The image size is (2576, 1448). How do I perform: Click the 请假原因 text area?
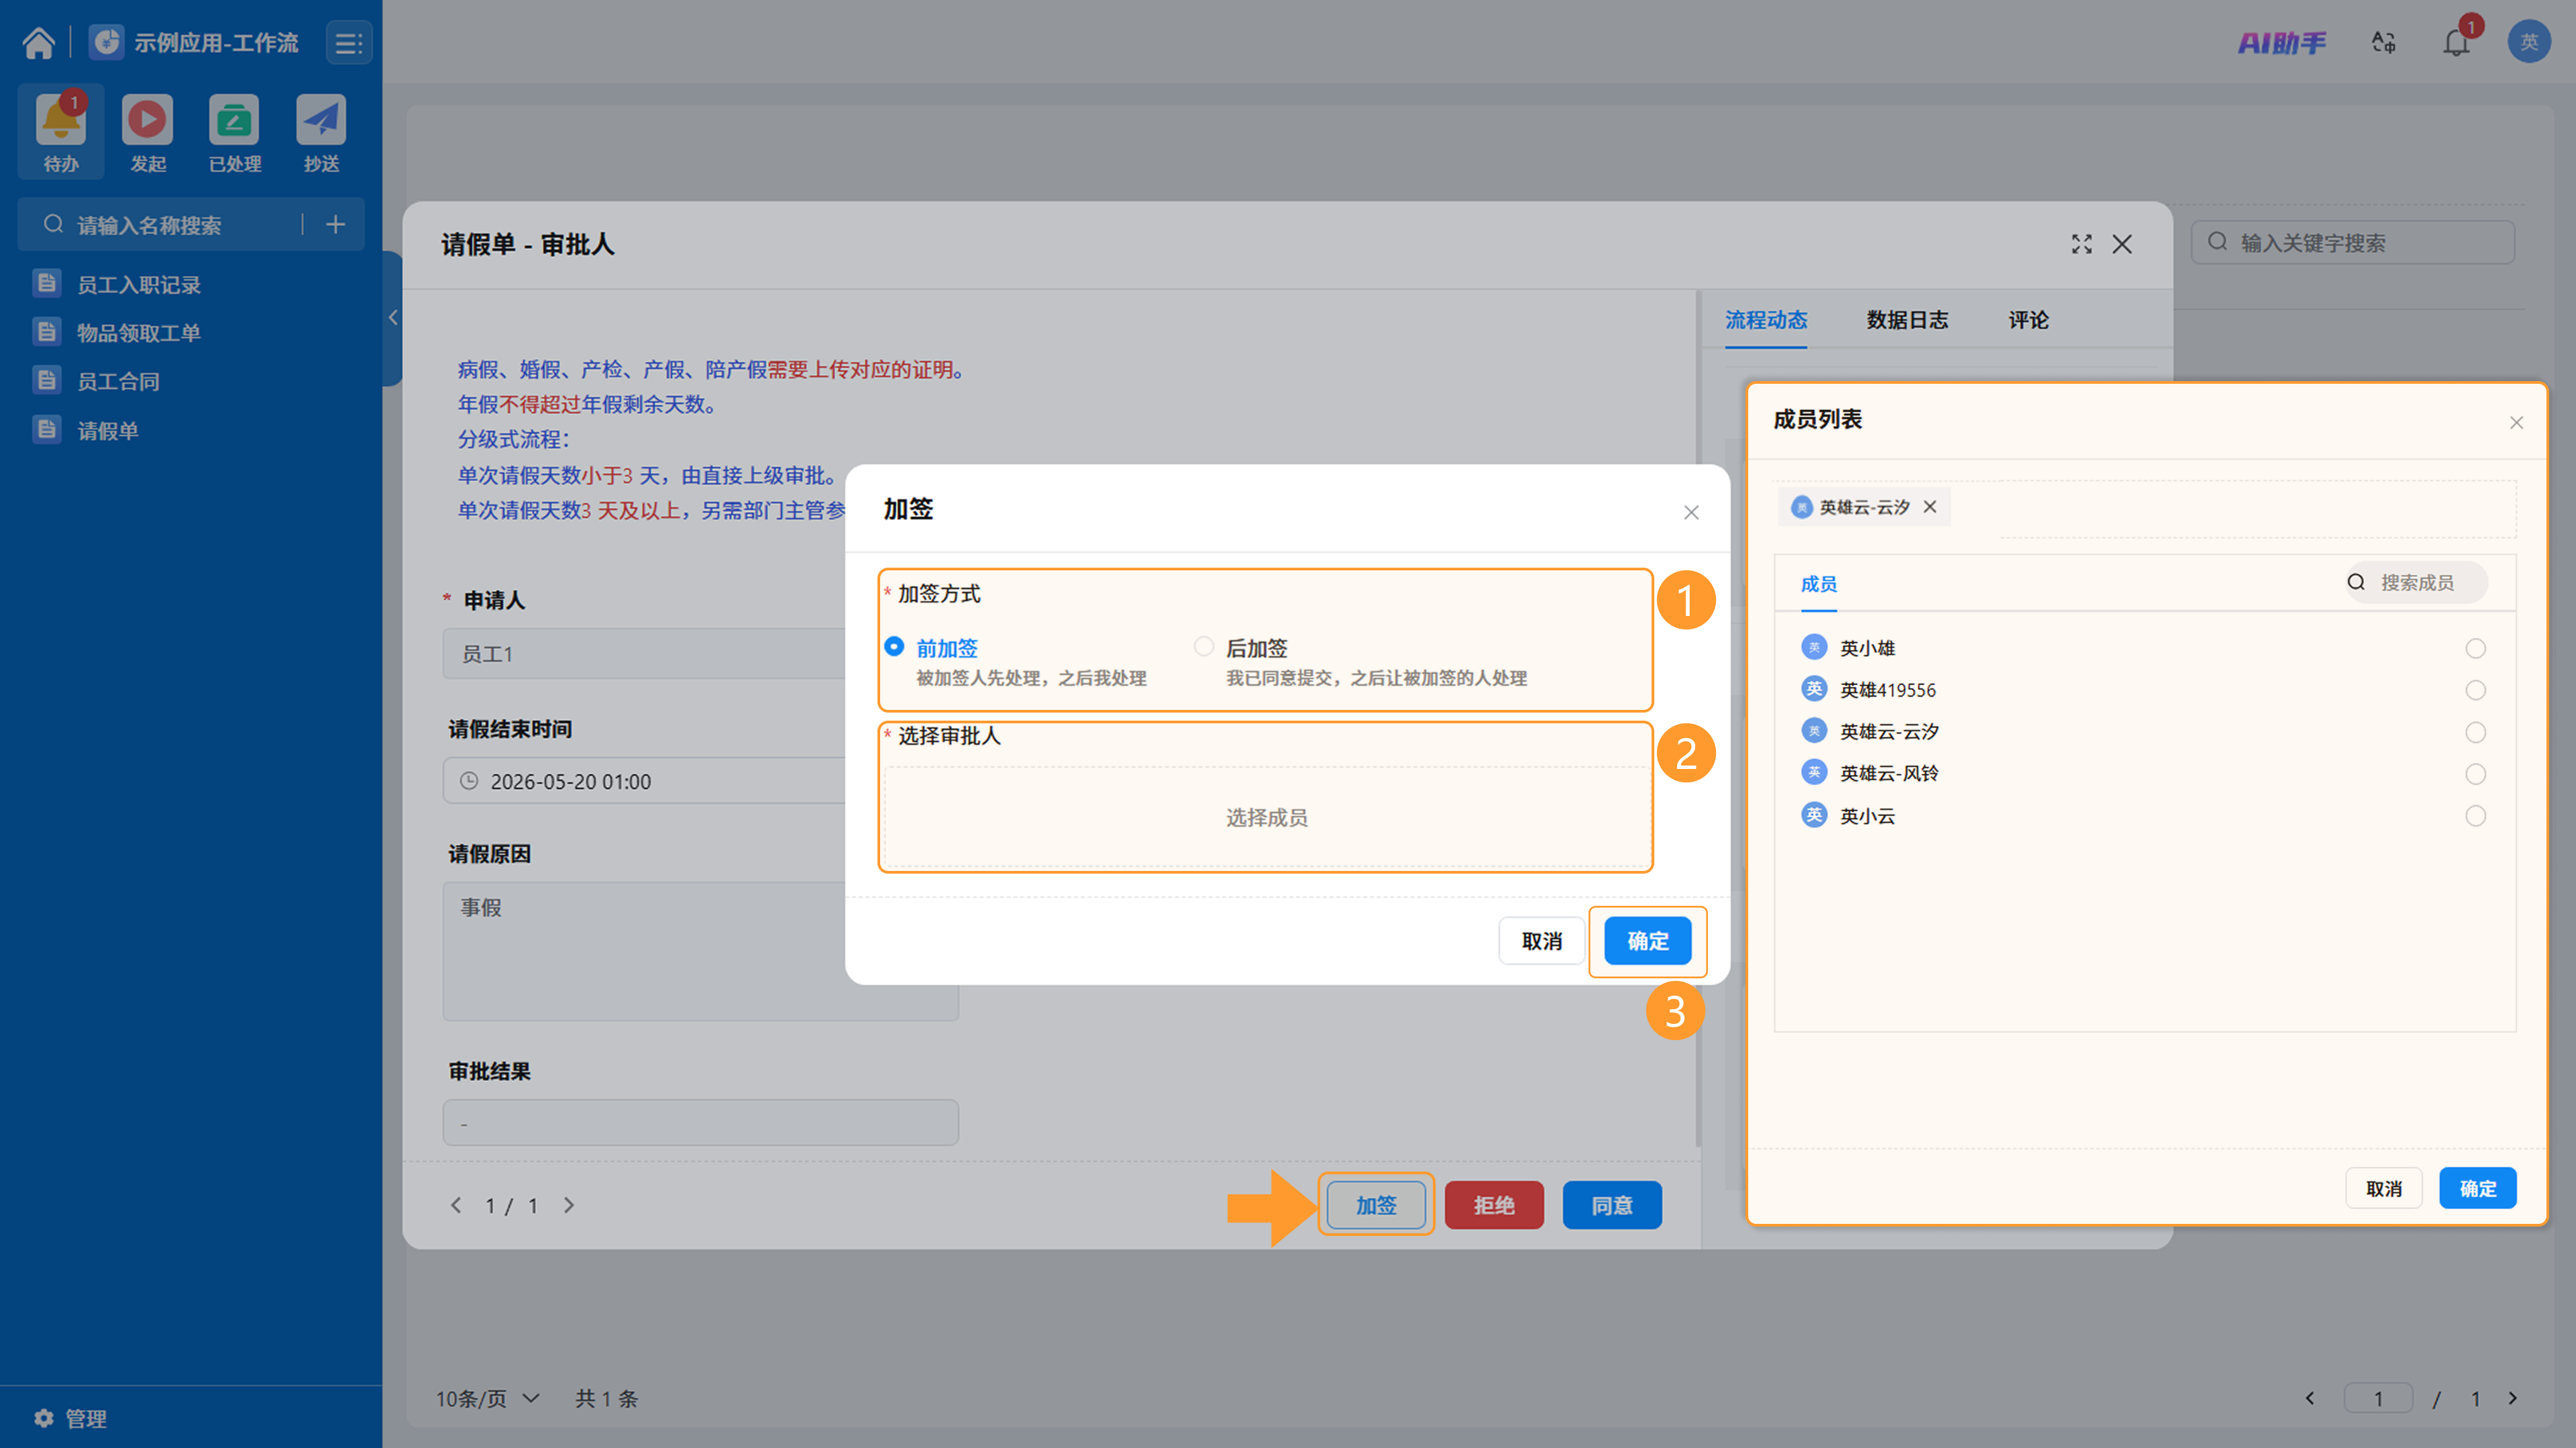point(700,950)
